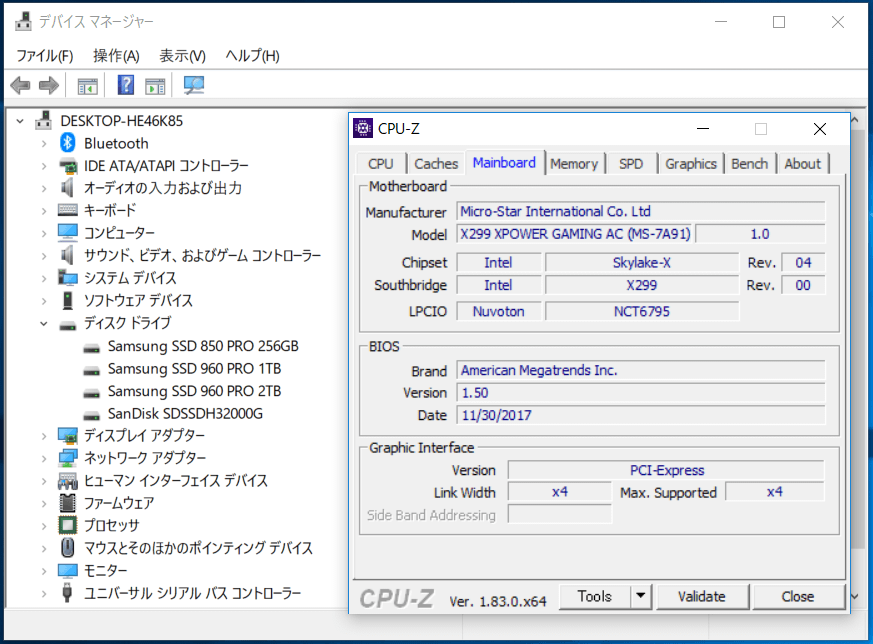873x644 pixels.
Task: Switch to the SPD tab
Action: point(631,164)
